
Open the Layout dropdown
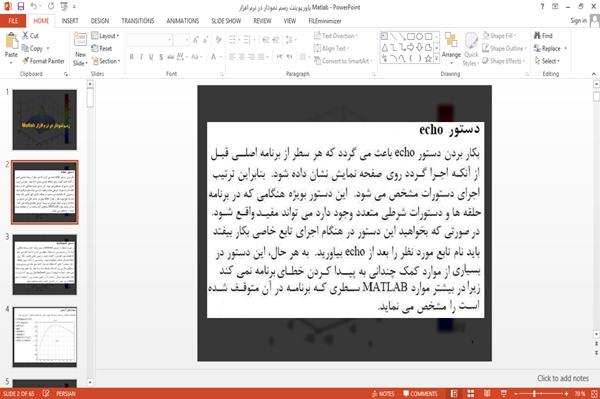(x=105, y=36)
